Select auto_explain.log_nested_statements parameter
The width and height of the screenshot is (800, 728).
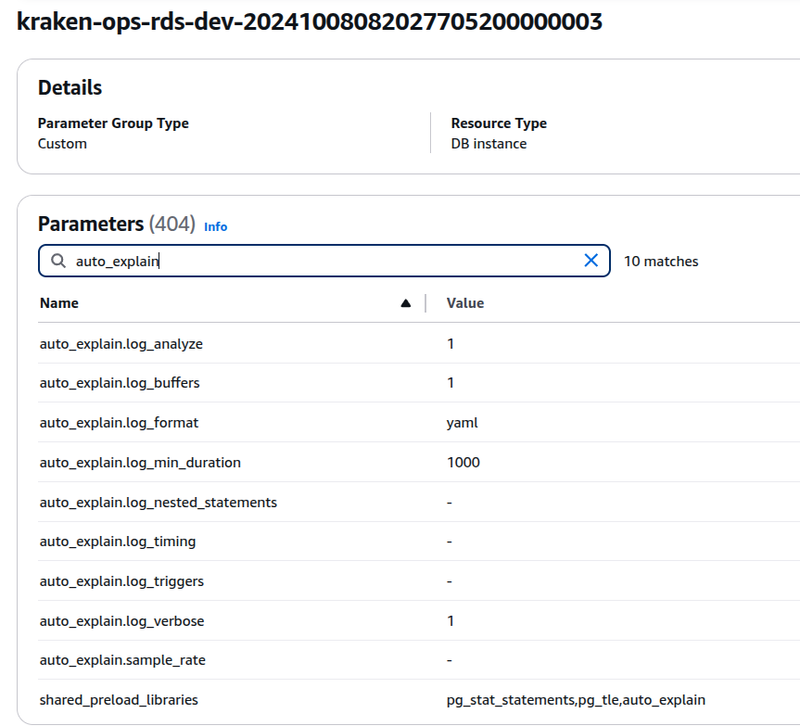pos(158,503)
